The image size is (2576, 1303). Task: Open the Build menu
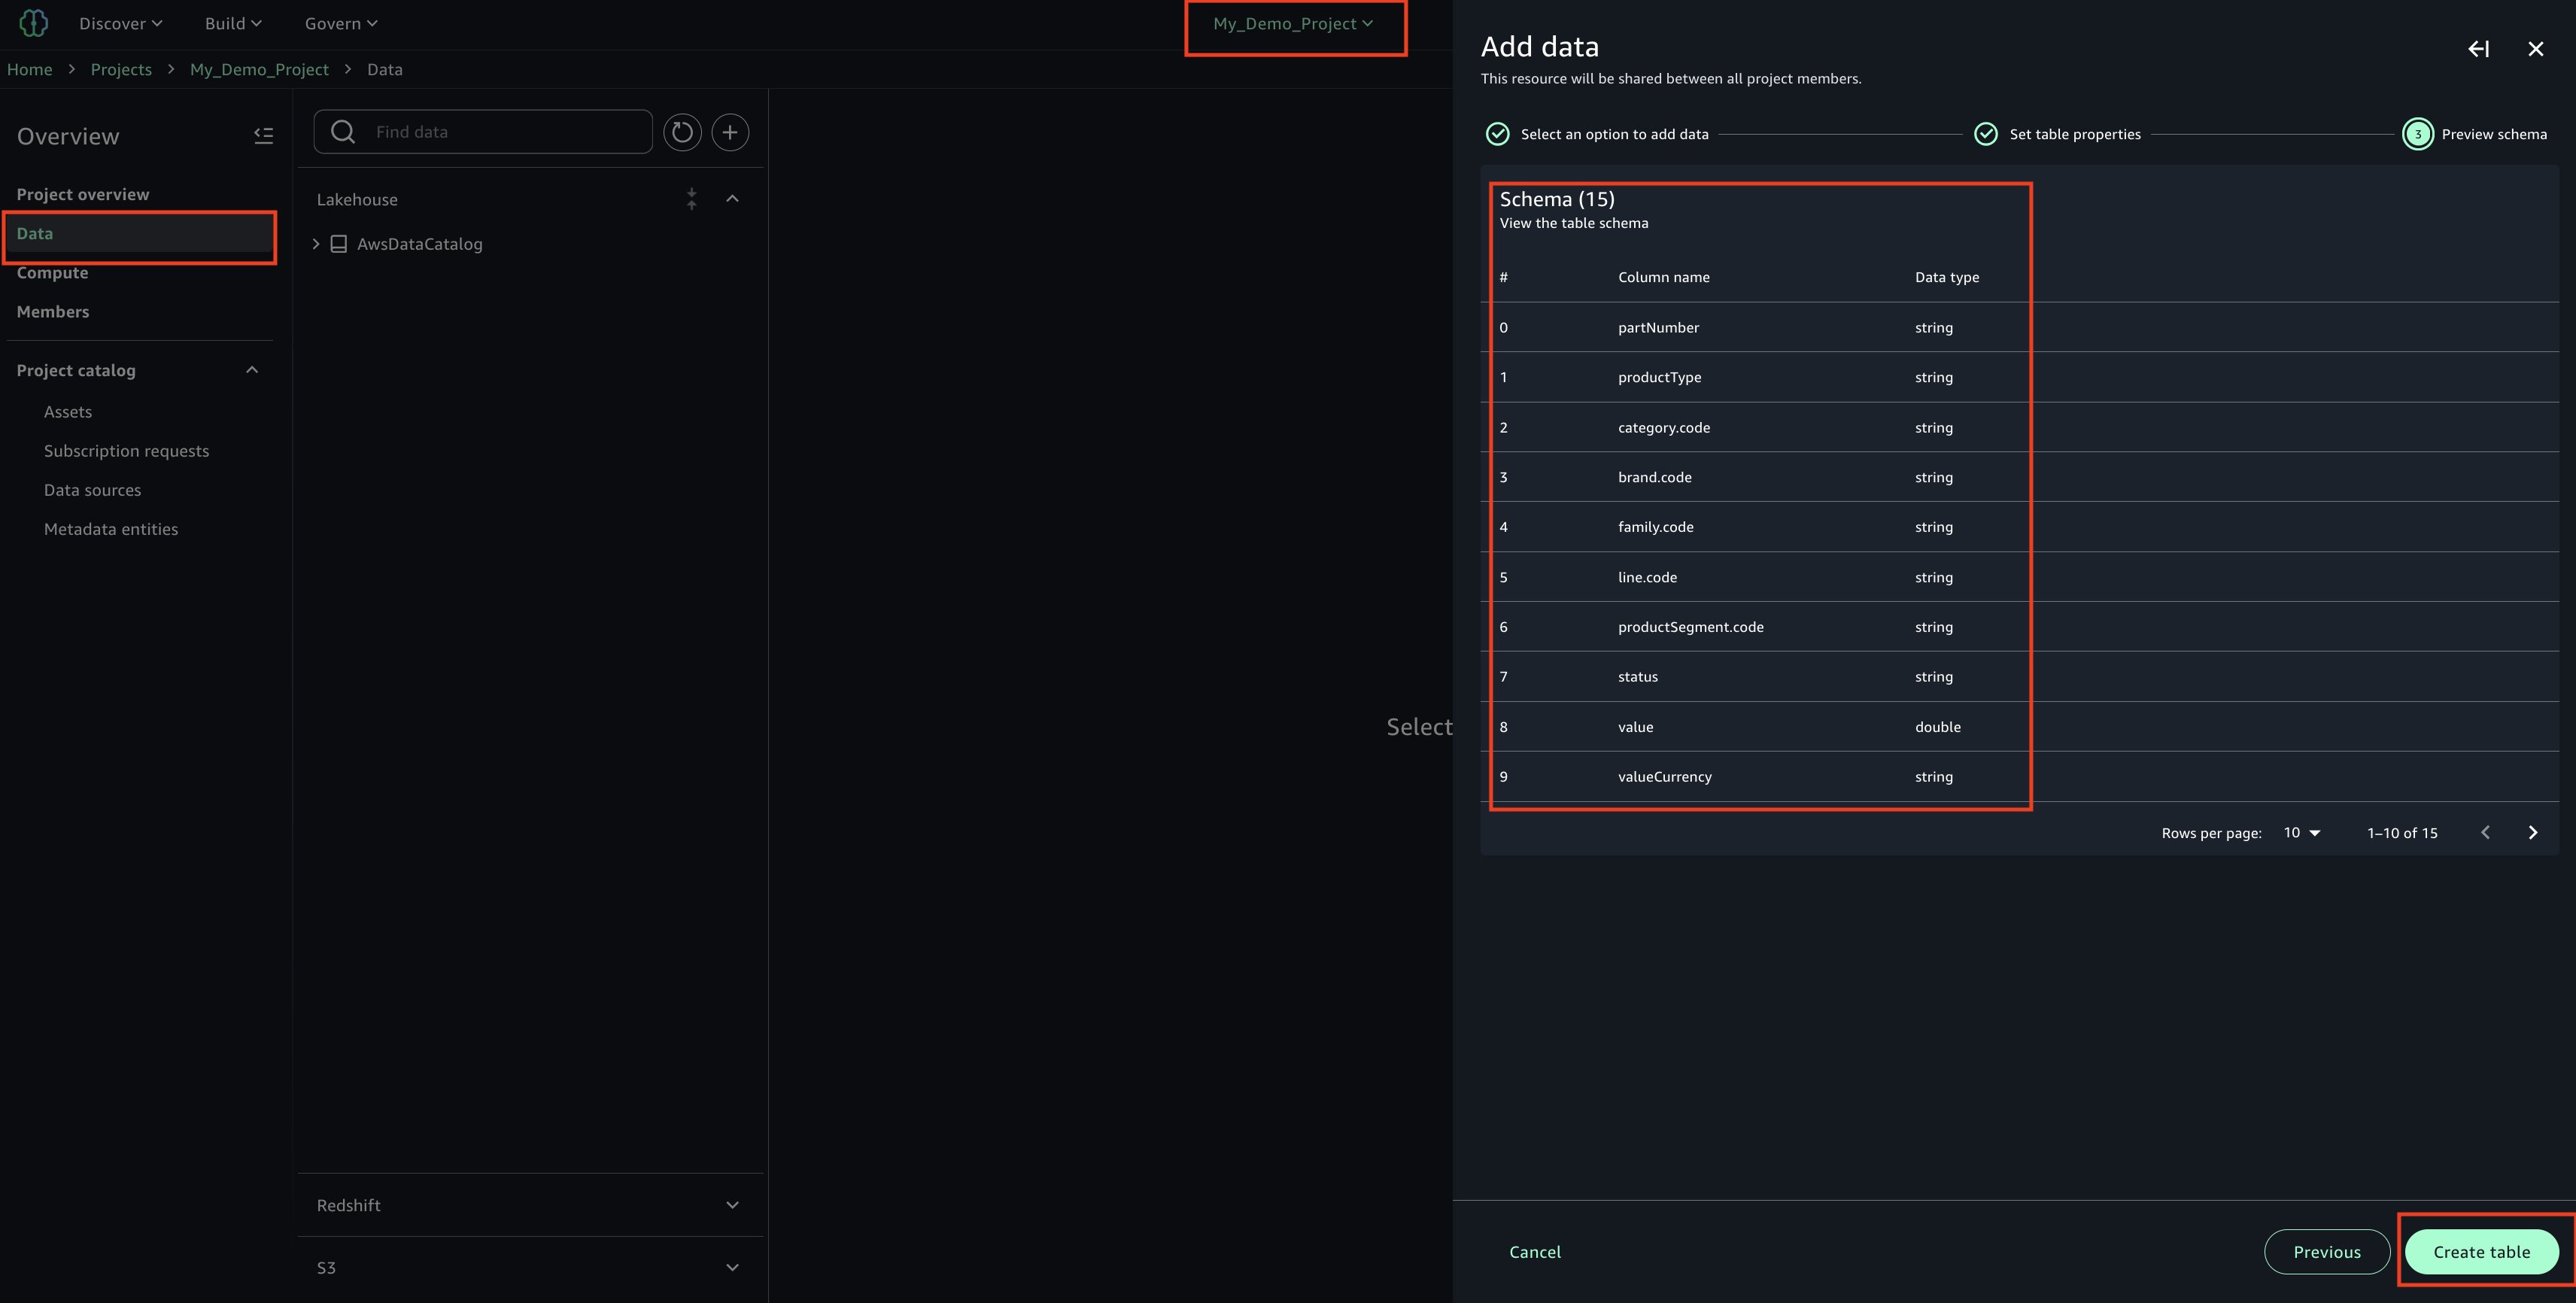pos(232,23)
